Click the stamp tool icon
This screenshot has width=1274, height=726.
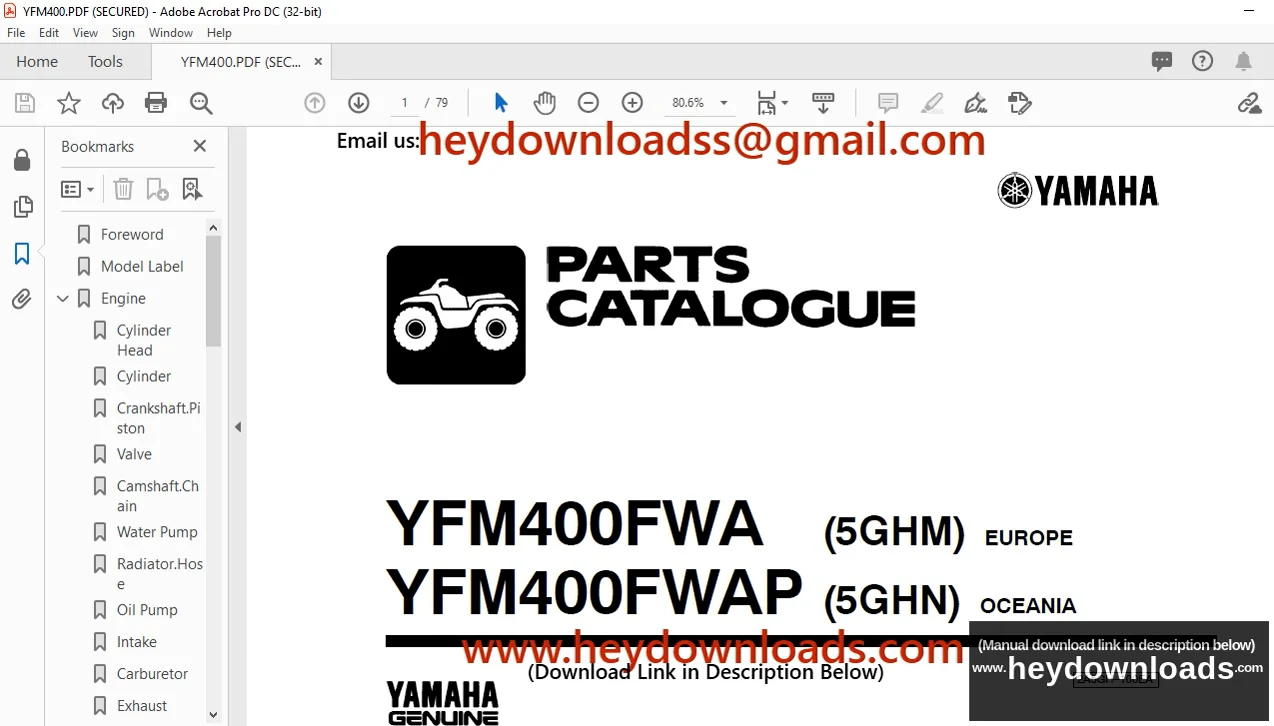(x=1019, y=103)
